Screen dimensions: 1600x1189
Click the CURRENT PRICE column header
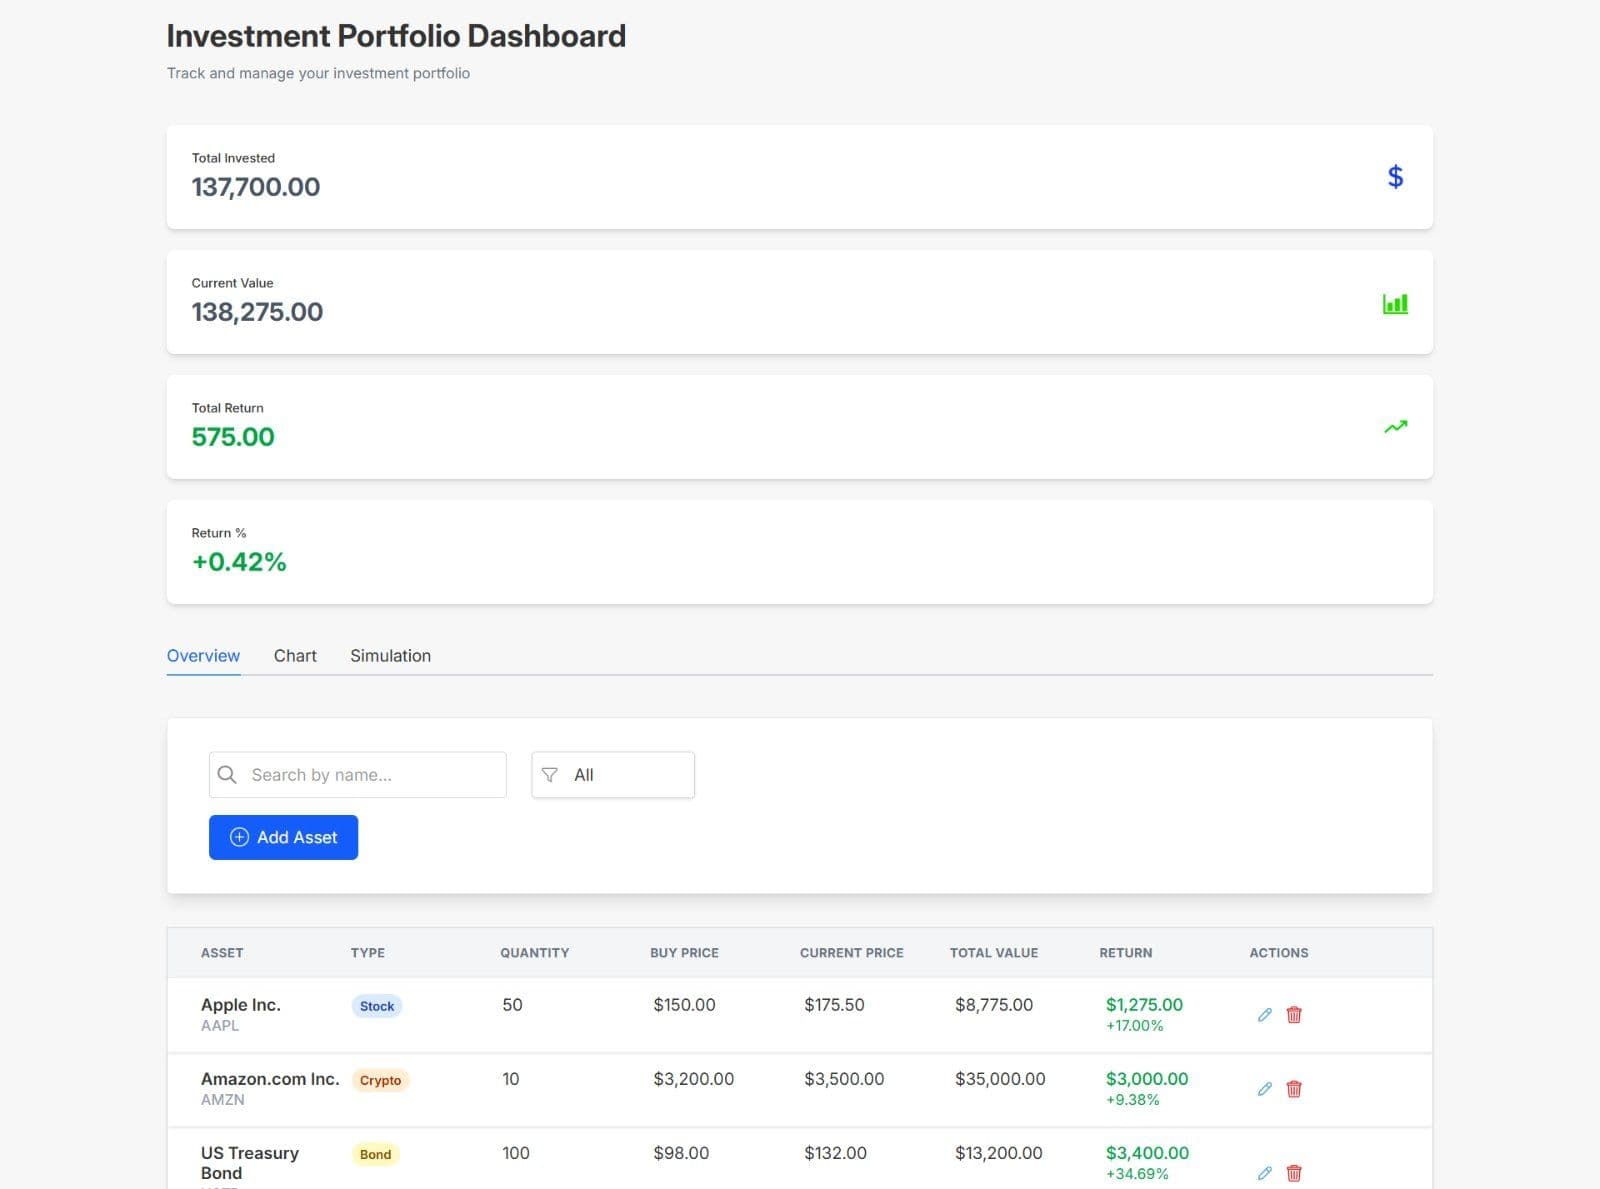click(x=852, y=953)
